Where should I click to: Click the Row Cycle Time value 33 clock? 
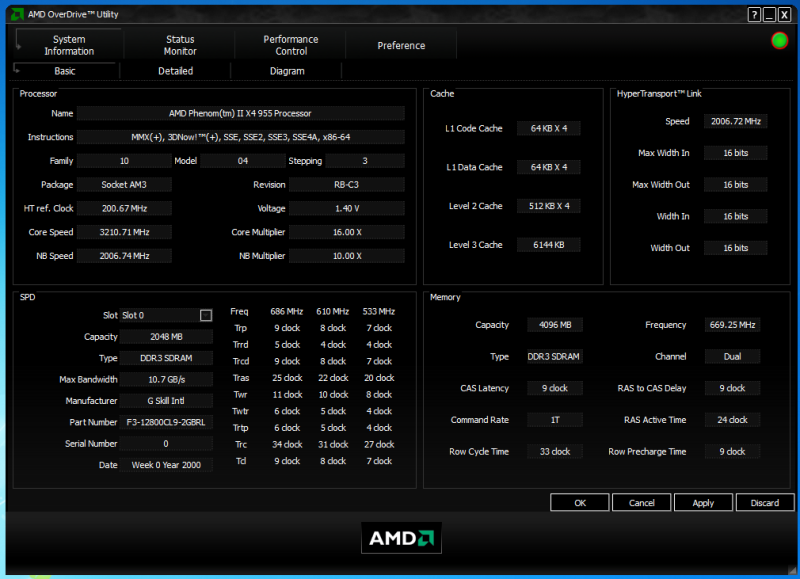click(555, 451)
